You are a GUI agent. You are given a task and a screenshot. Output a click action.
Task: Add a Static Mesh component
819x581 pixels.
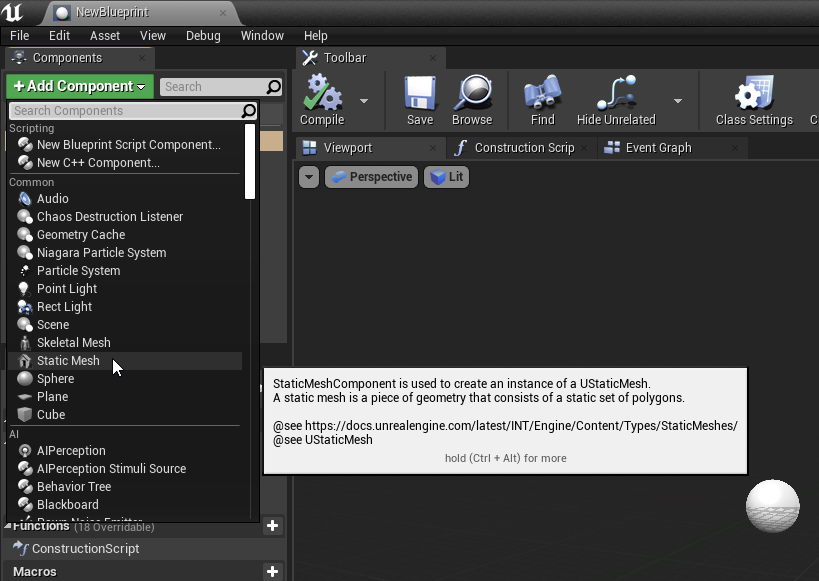click(125, 361)
